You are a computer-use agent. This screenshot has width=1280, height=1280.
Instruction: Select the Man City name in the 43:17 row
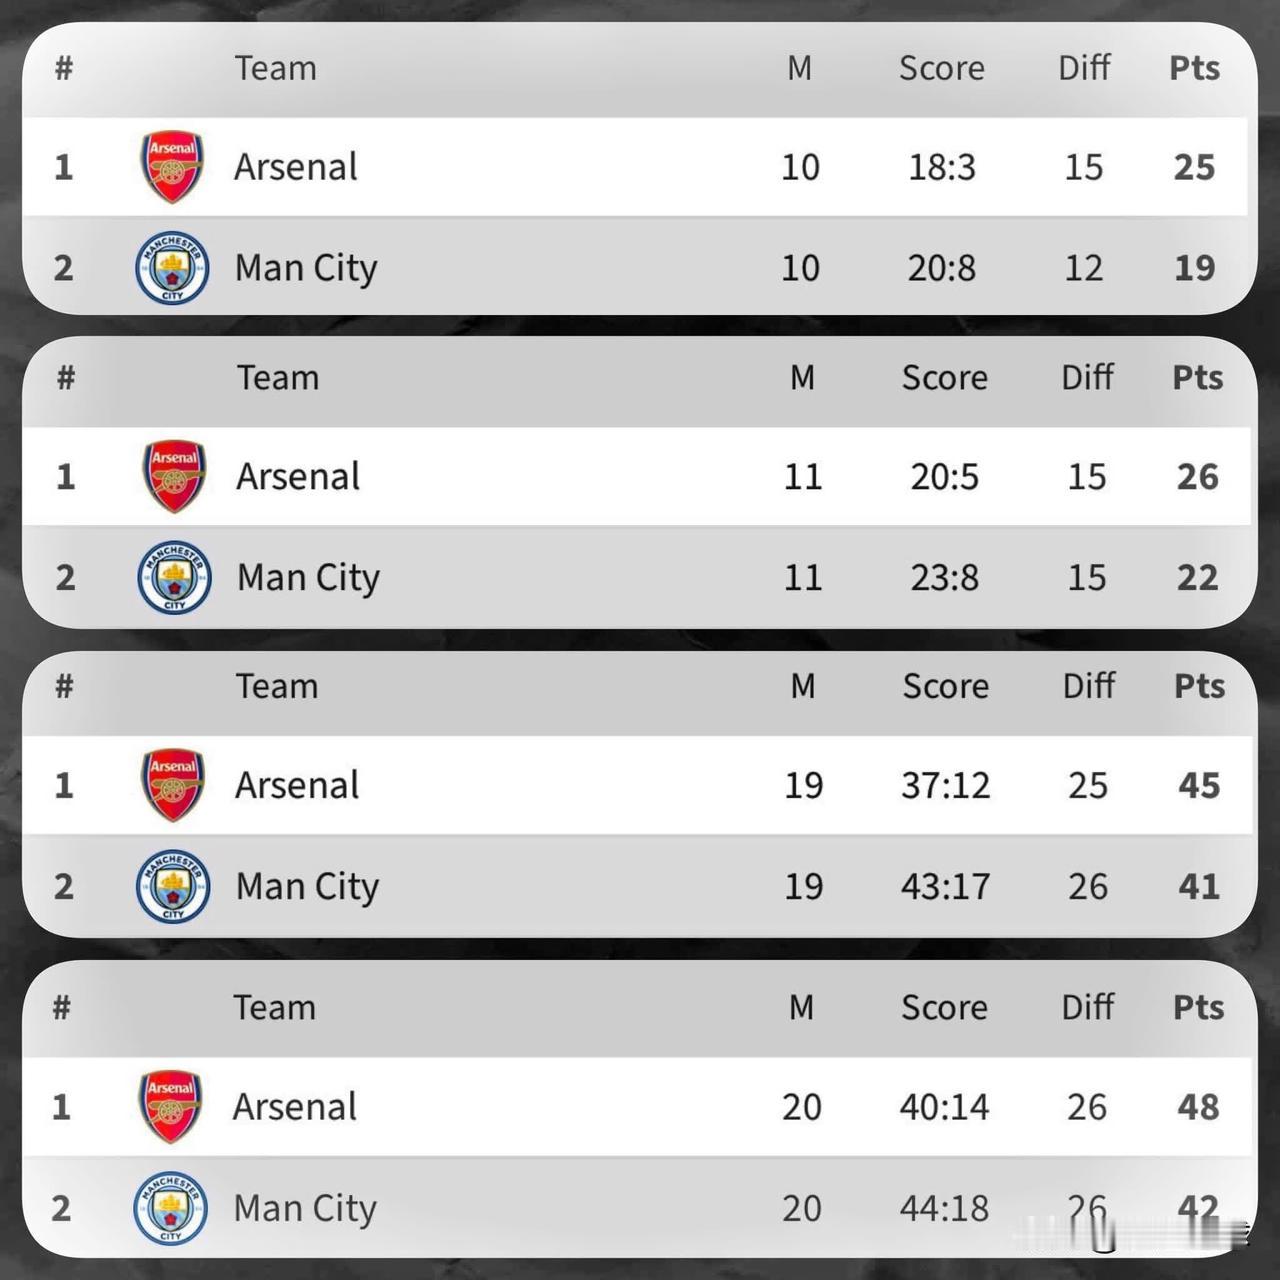pyautogui.click(x=307, y=887)
